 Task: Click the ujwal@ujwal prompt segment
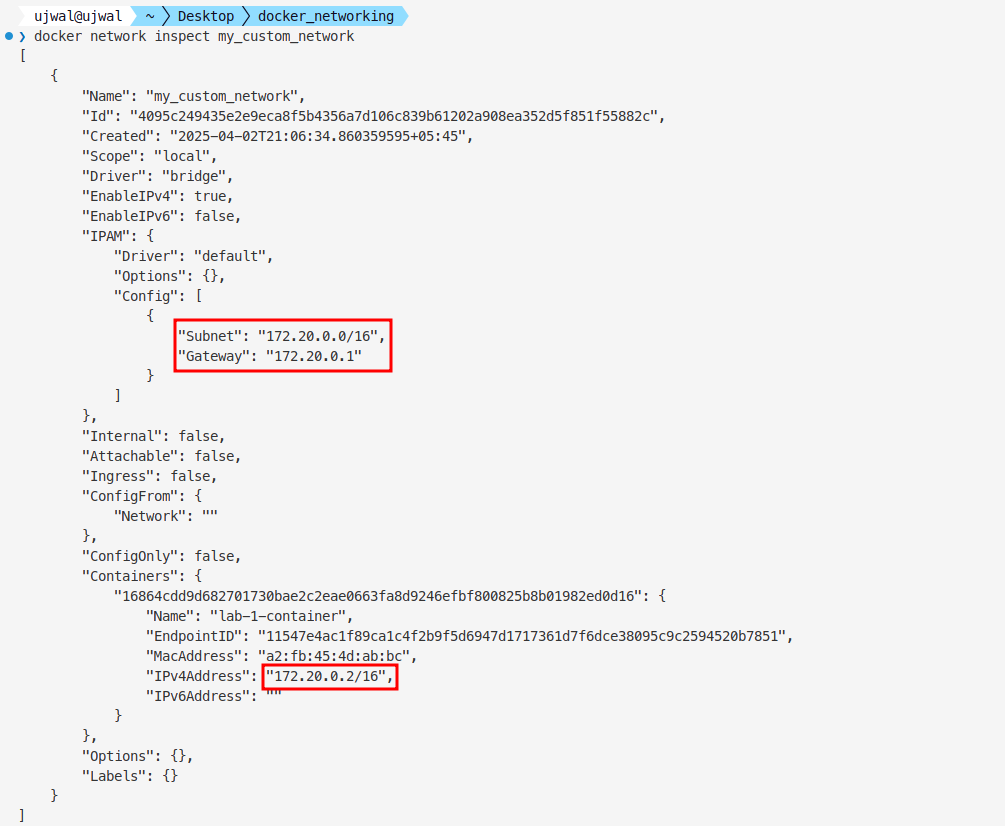pyautogui.click(x=77, y=16)
